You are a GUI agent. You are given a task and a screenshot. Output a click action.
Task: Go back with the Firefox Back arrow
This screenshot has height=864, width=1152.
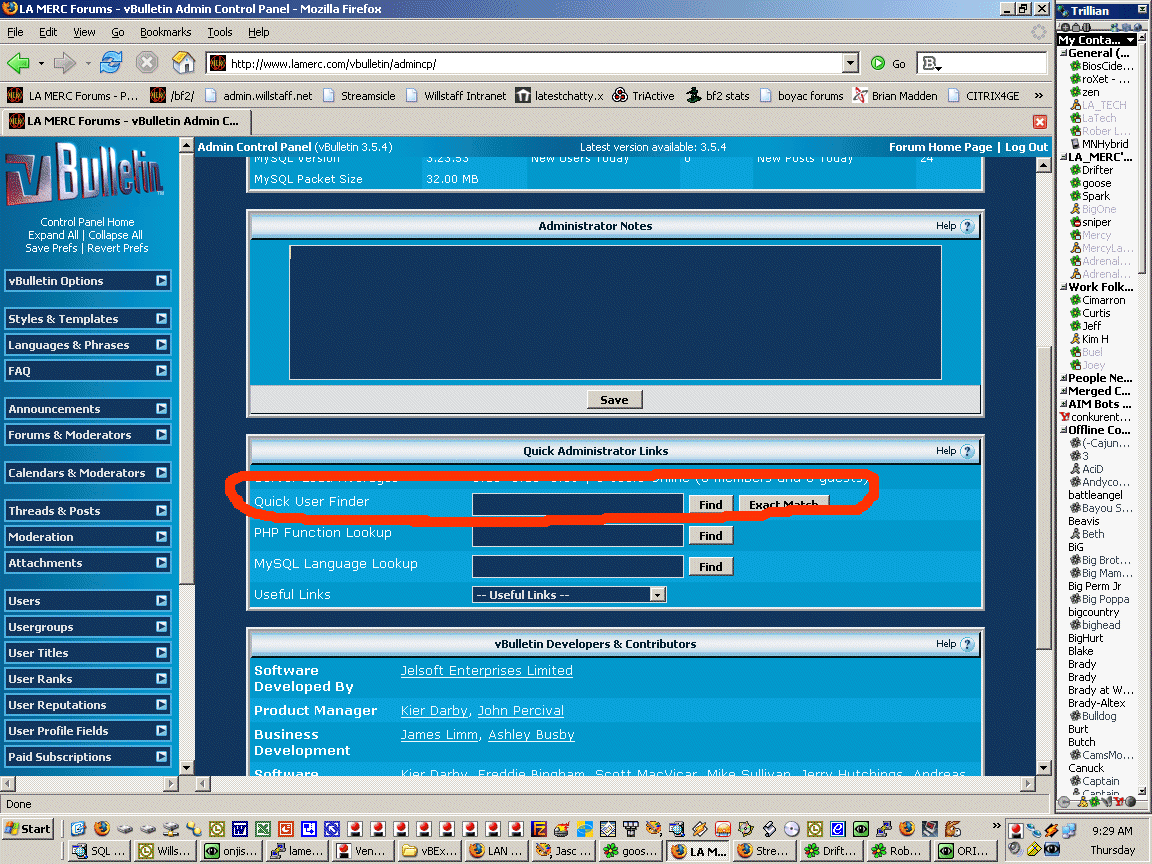(x=18, y=63)
